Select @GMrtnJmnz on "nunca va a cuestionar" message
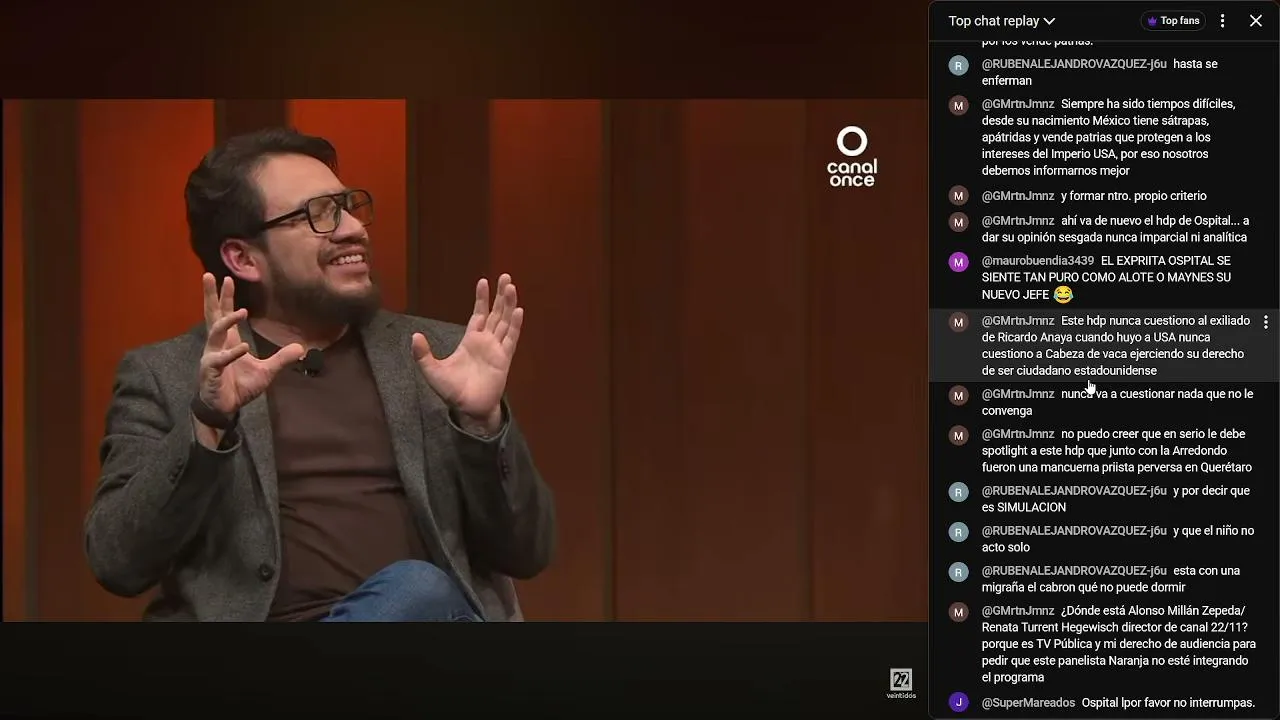 point(1018,394)
